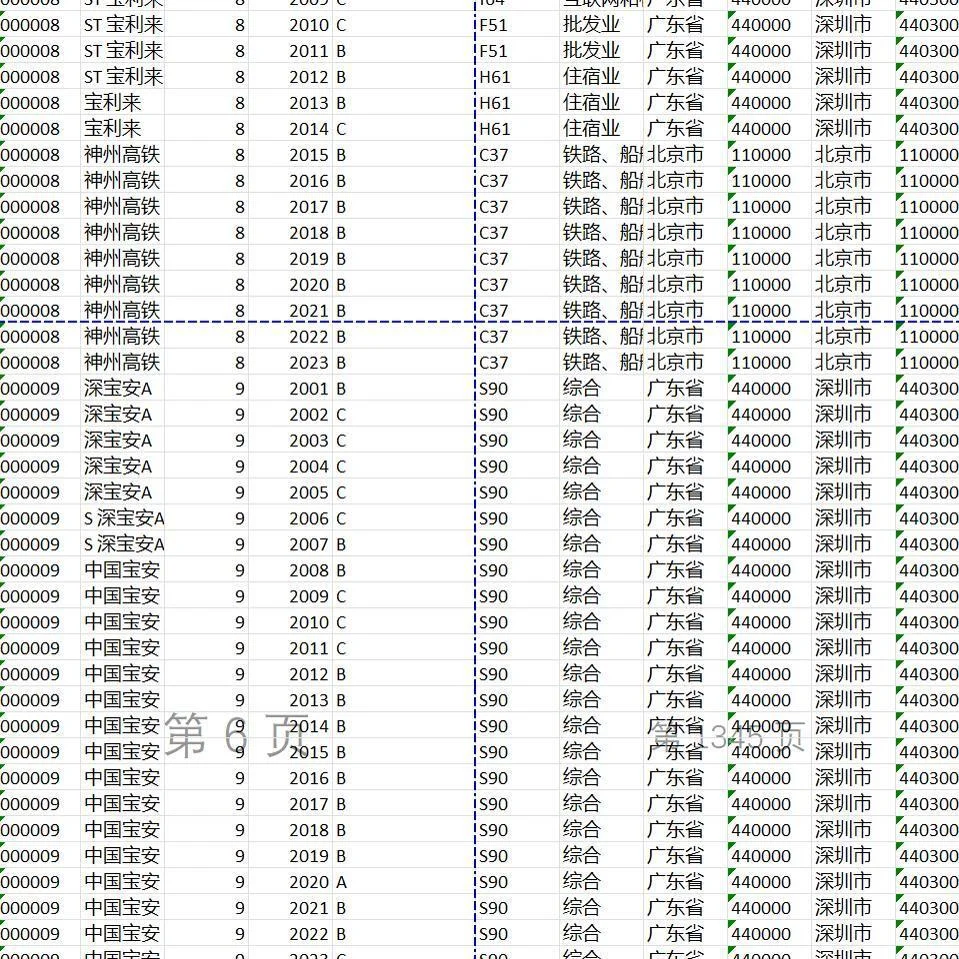Screen dimensions: 959x959
Task: Select the year 2020 cell of 中国宝安
Action: 291,882
